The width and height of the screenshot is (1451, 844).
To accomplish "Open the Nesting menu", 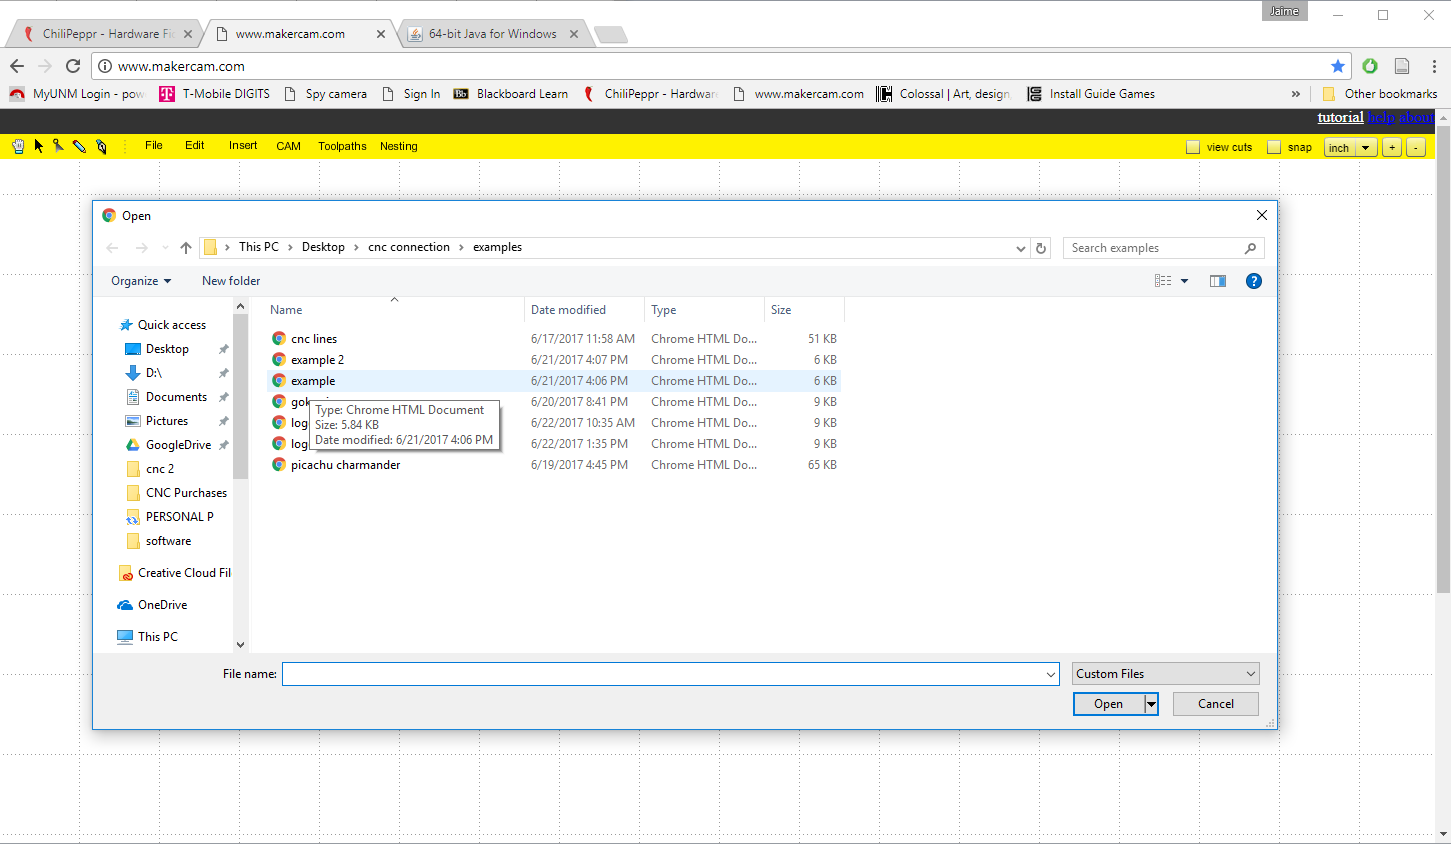I will 399,146.
